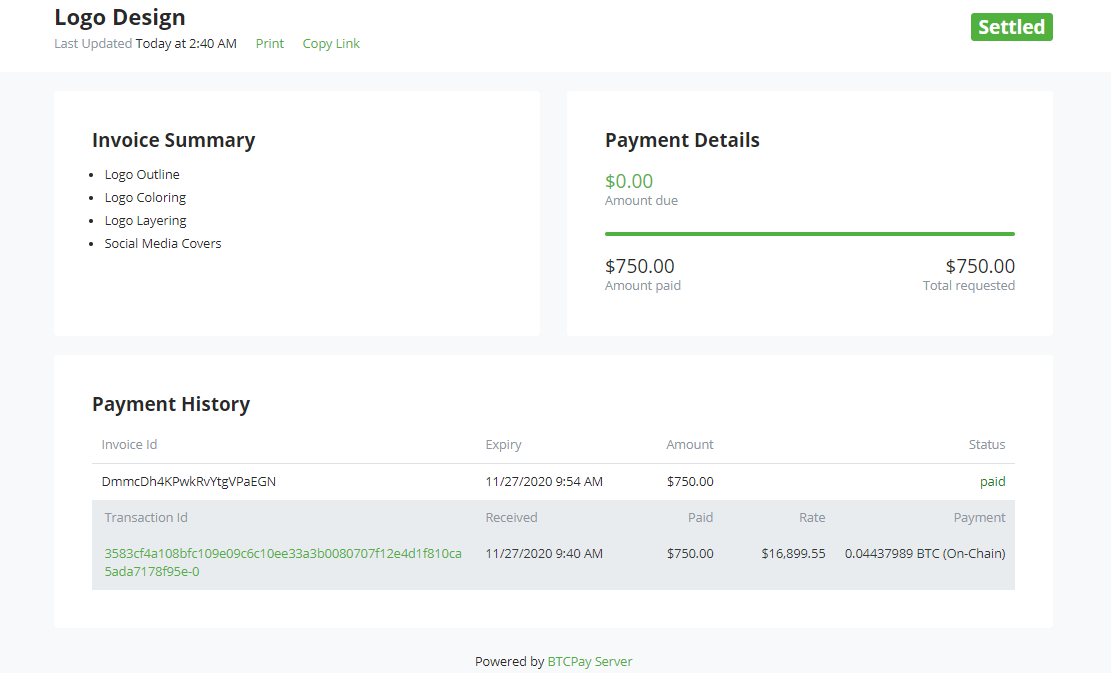Select the Invoice Id column header

point(129,444)
